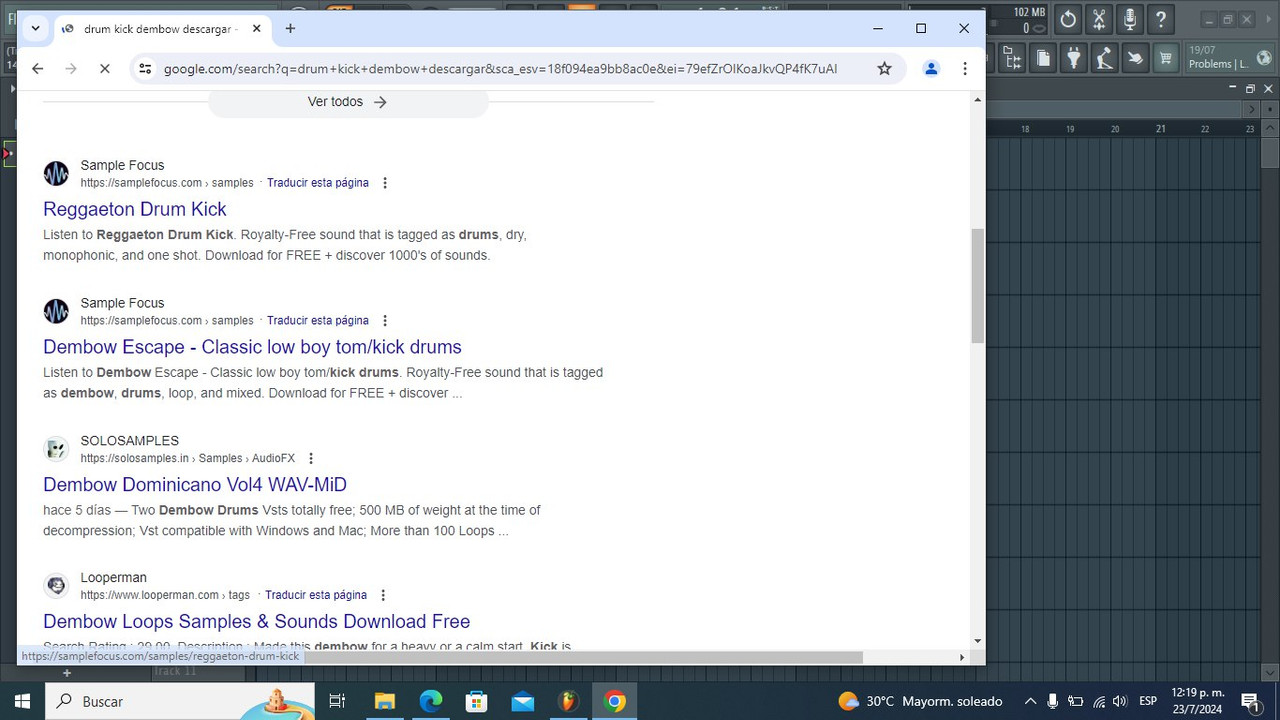The height and width of the screenshot is (720, 1280).
Task: Open new Chrome tab with plus button
Action: (x=290, y=29)
